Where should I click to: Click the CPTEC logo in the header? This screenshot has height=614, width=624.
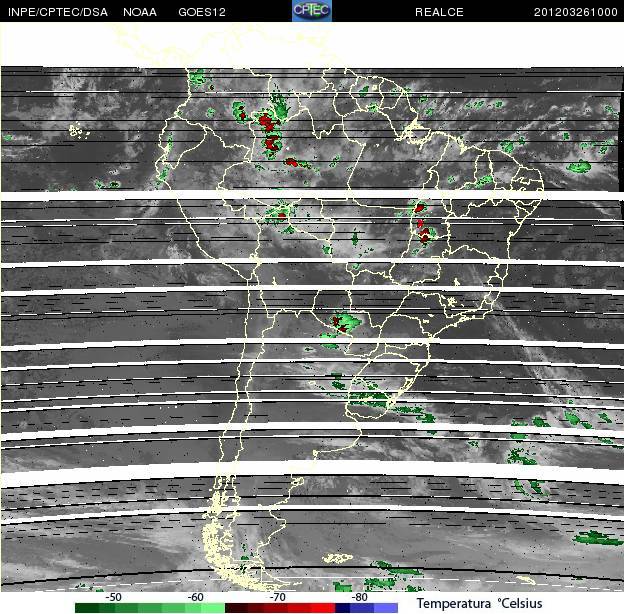coord(312,10)
